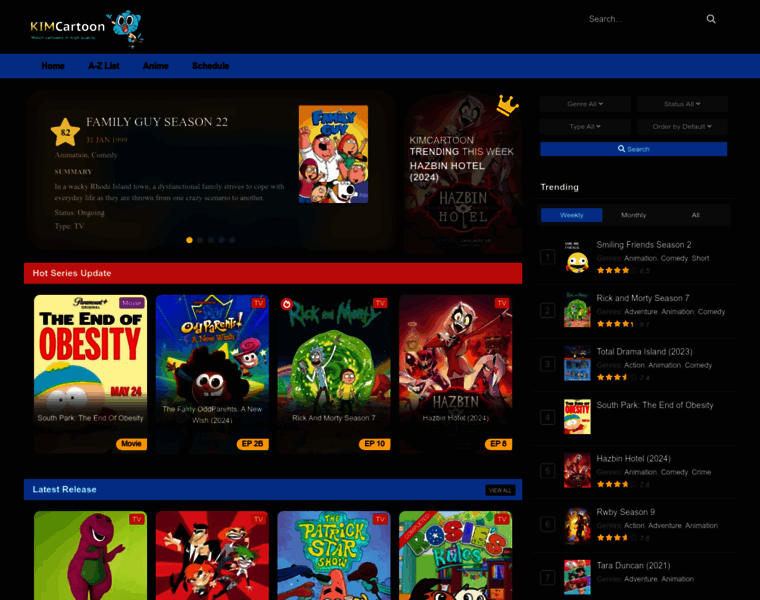Click the orange Movie badge on South Park card
This screenshot has width=760, height=600.
tap(131, 444)
